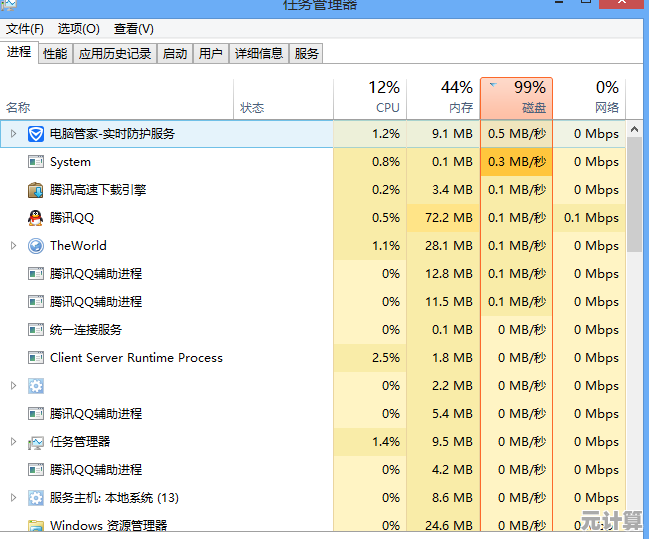Click the 0.1 Mbps network cell

click(x=589, y=218)
